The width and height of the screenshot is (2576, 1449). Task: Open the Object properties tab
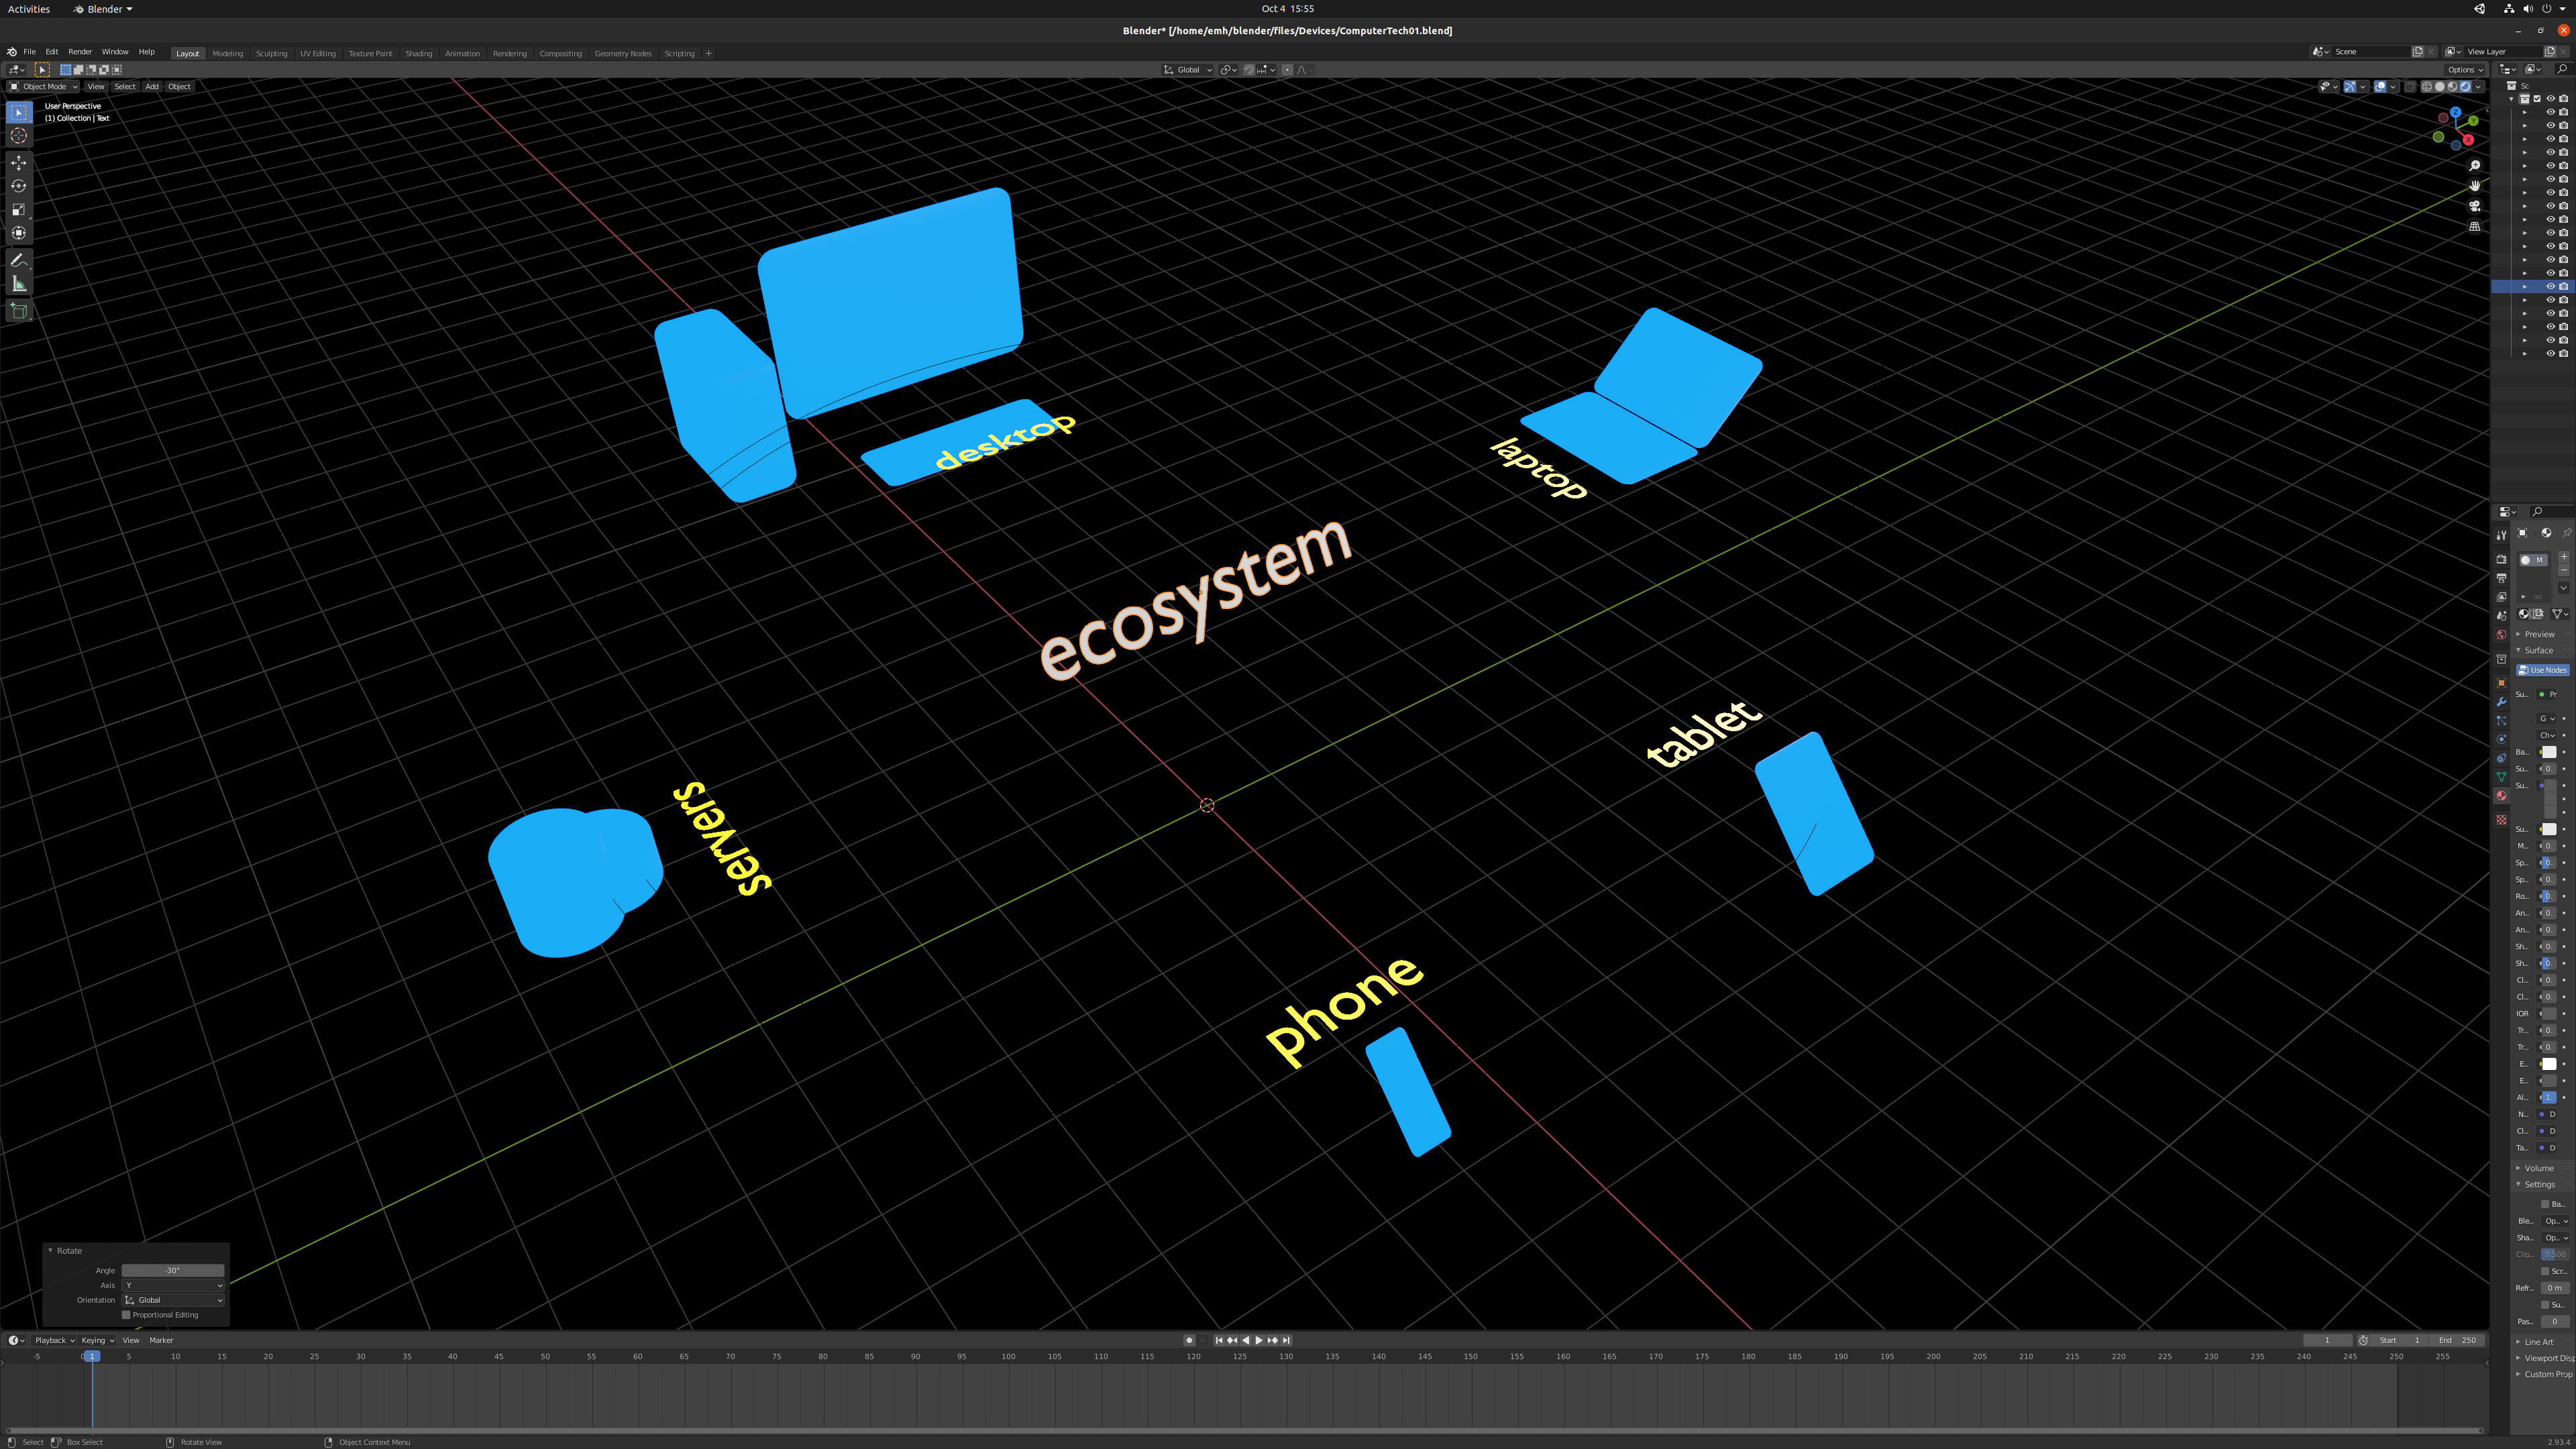pyautogui.click(x=2501, y=683)
